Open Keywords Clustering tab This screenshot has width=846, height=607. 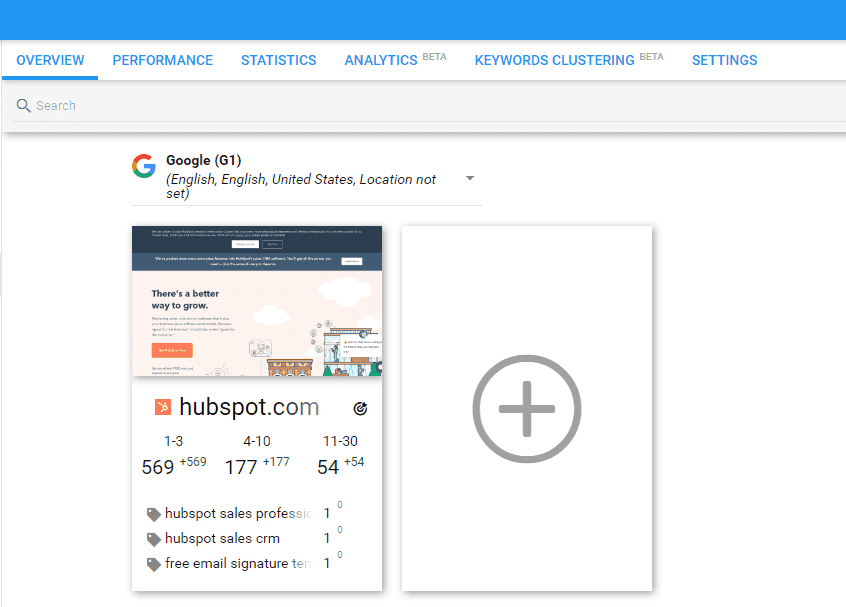pos(569,60)
